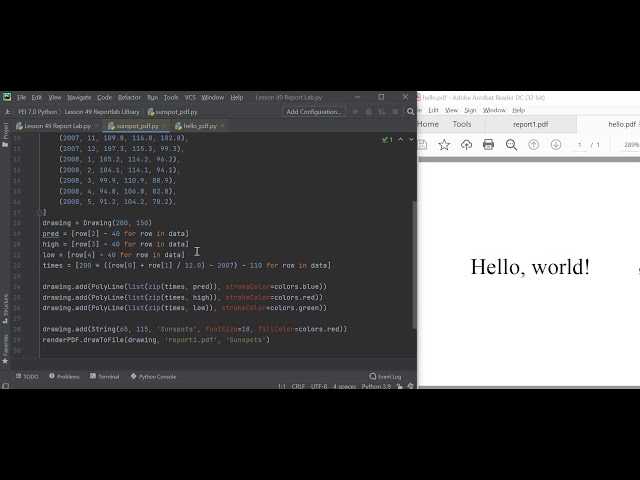Click the Run with Coverage icon
Image resolution: width=640 pixels, height=480 pixels.
(382, 112)
